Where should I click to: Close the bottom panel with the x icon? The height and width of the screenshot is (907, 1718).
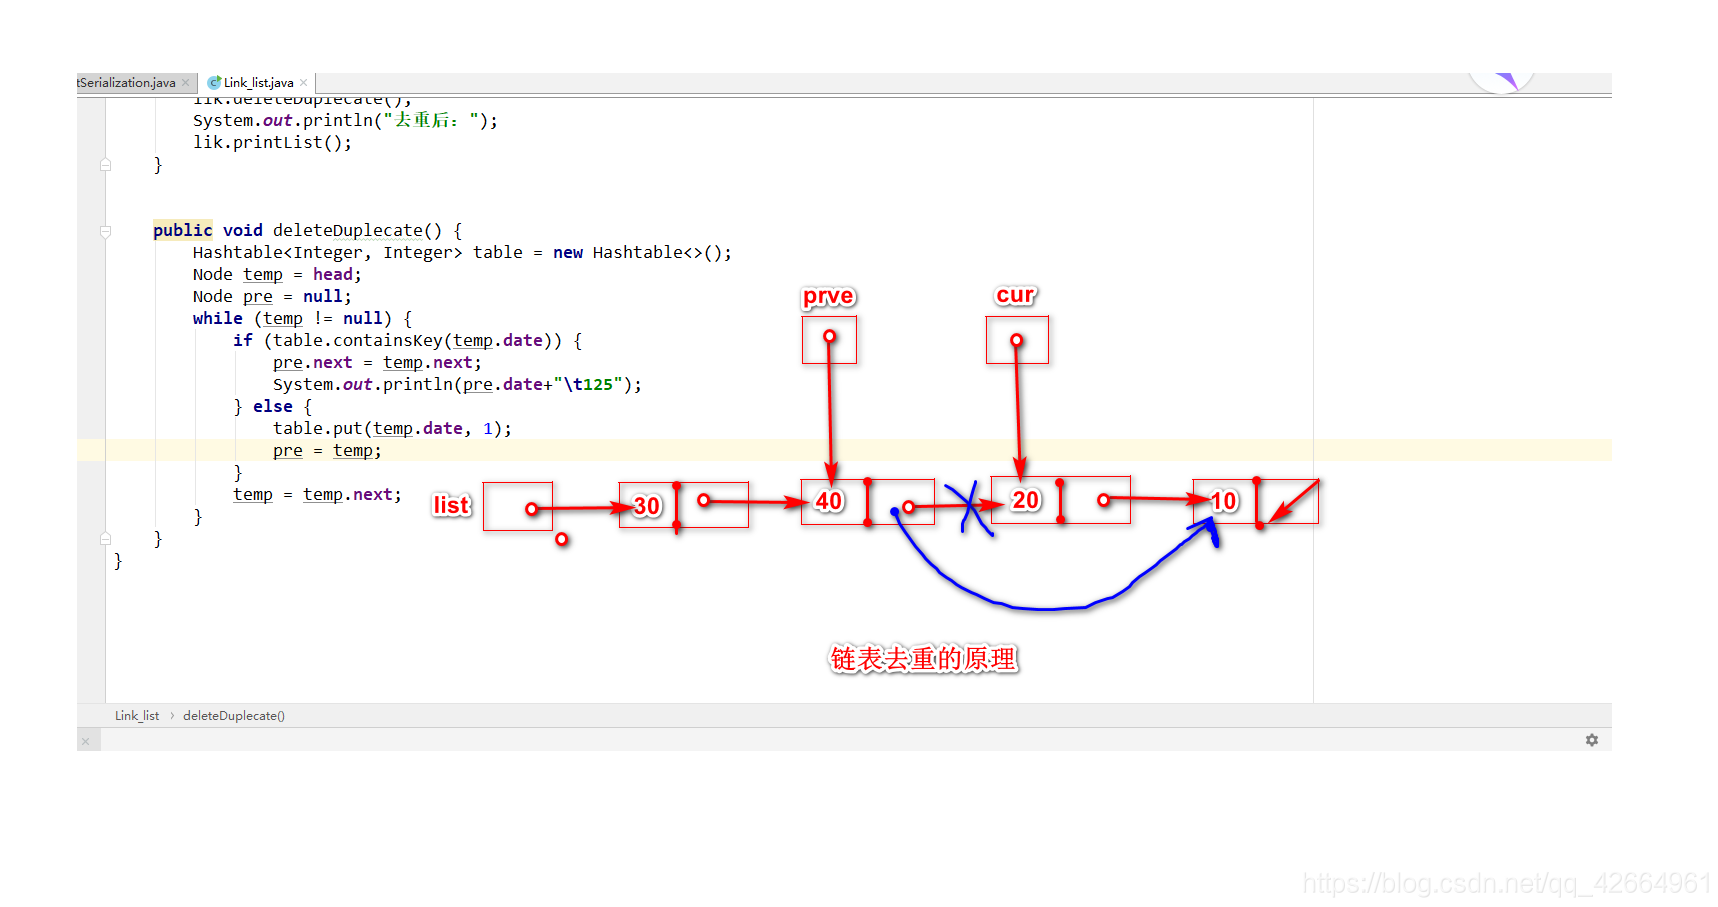86,741
